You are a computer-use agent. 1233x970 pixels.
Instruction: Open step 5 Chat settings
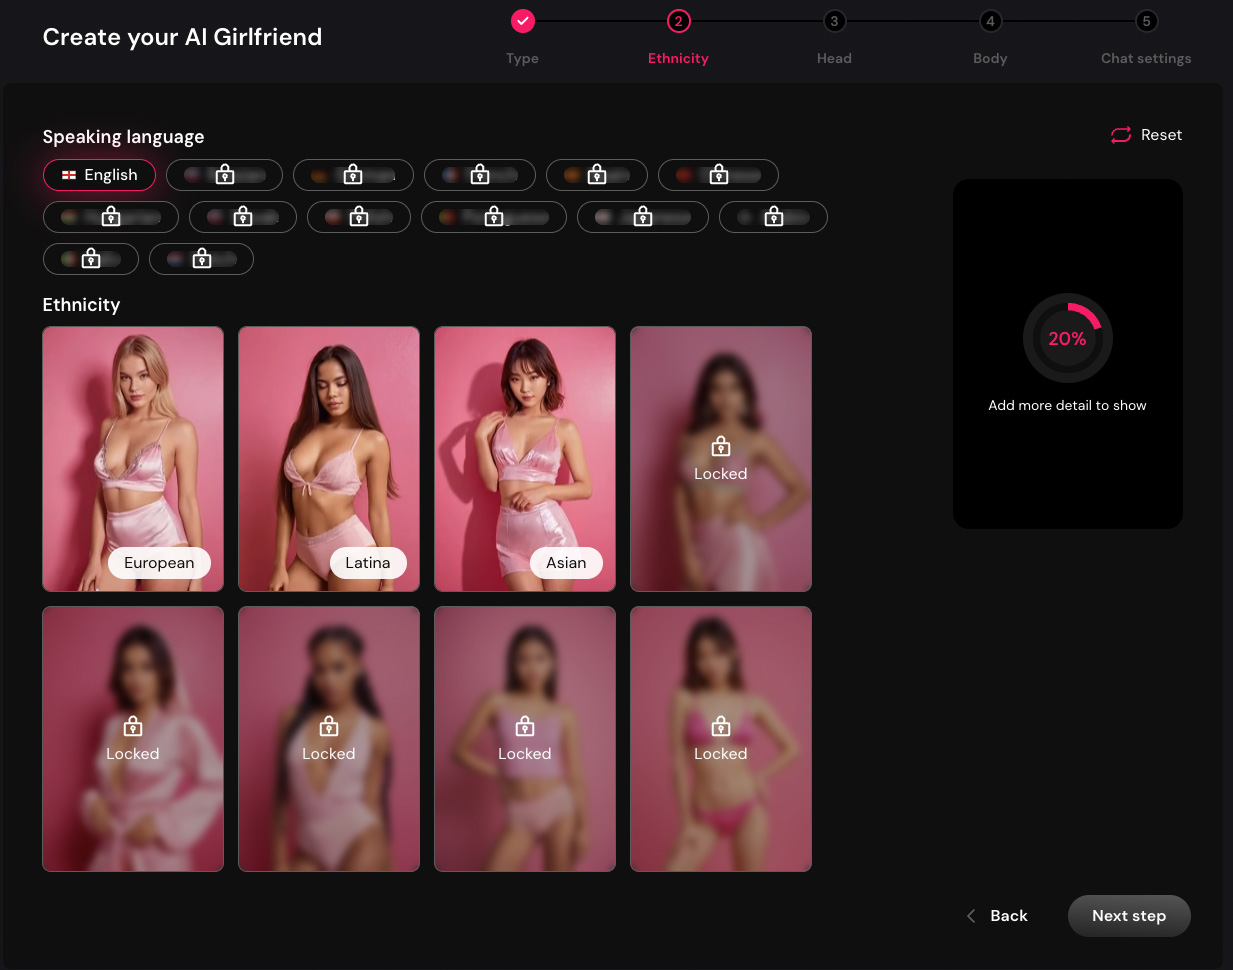(x=1146, y=21)
